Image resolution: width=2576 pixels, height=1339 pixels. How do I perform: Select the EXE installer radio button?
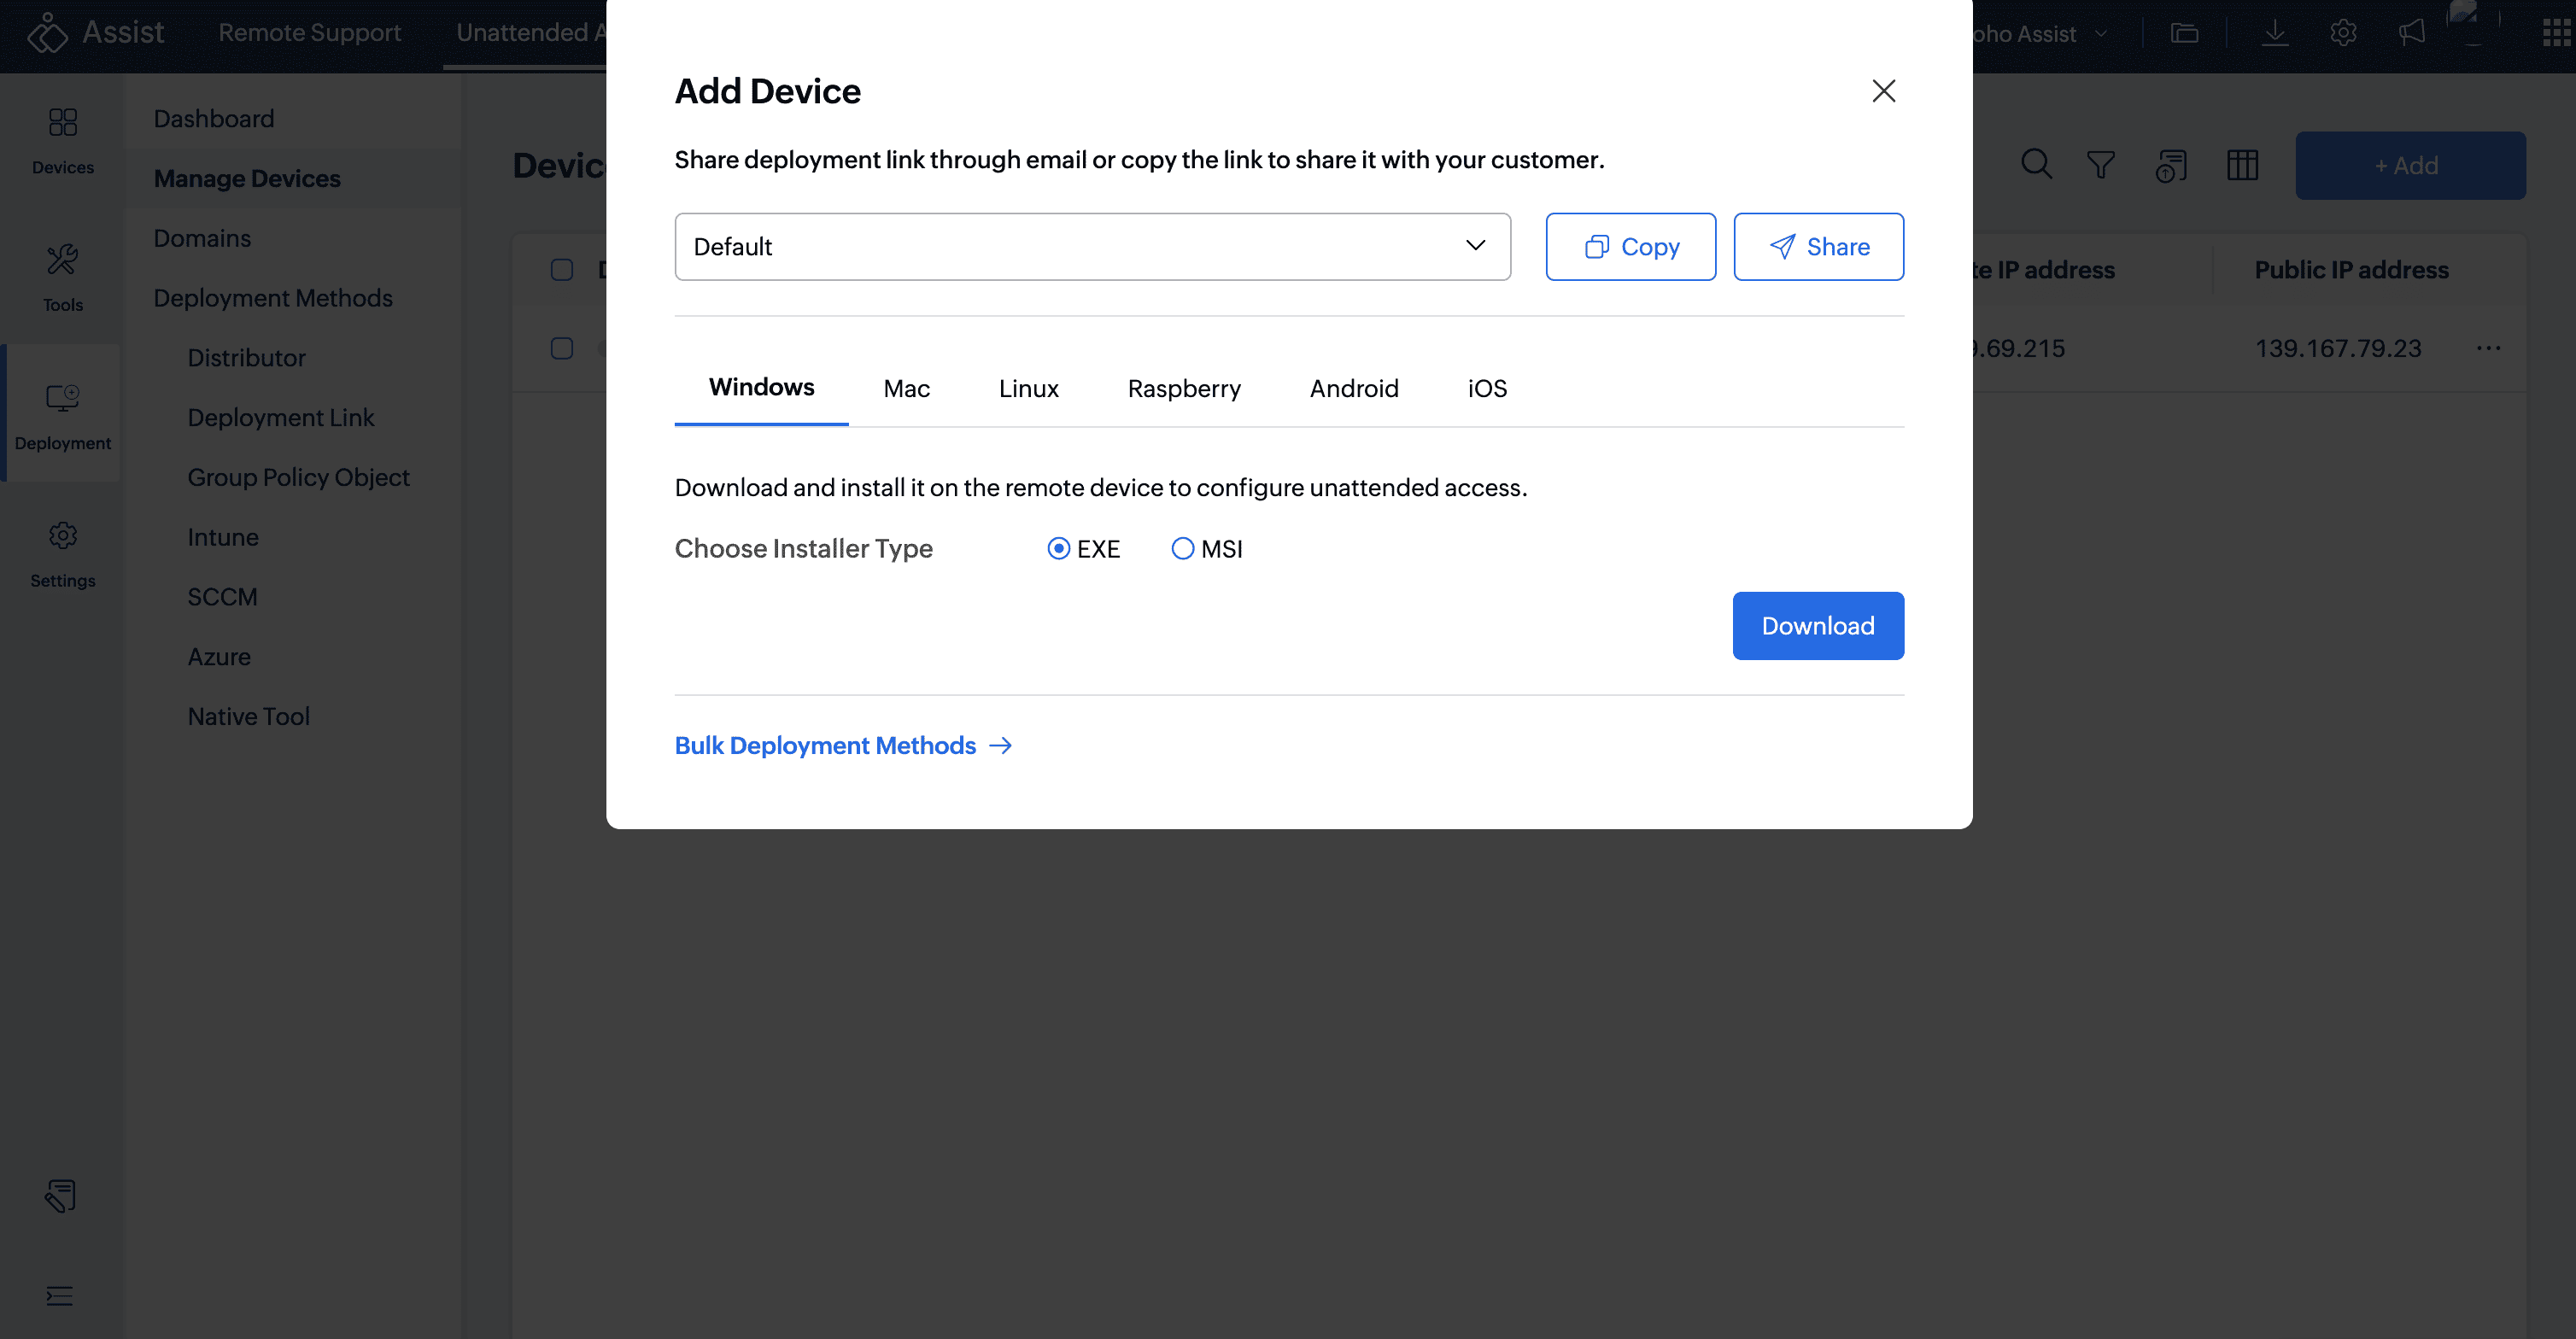[1058, 549]
